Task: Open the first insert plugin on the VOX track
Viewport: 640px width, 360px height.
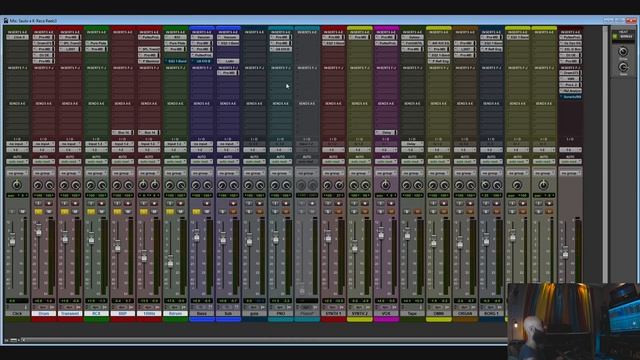Action: 386,37
